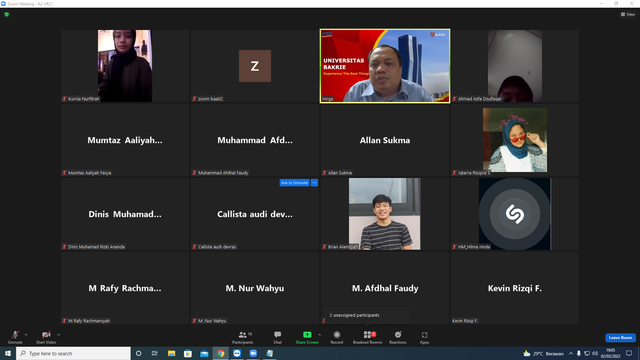Click the 2 unassigned participants tooltip
This screenshot has height=360, width=640.
[367, 315]
